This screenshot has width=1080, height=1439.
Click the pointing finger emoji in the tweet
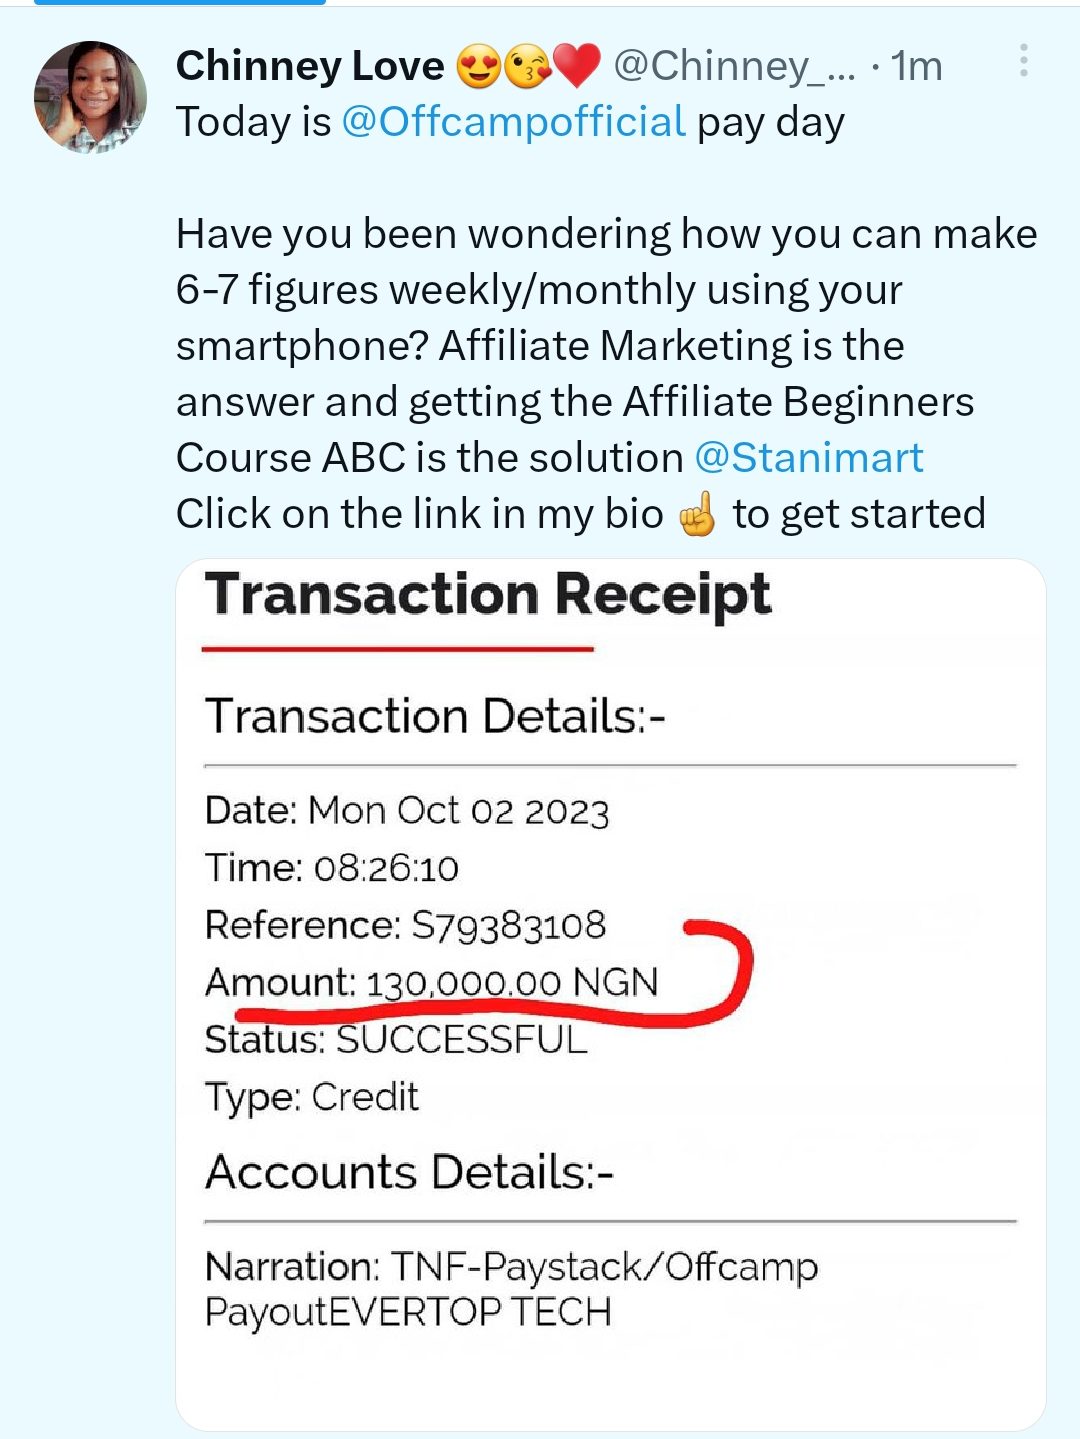(697, 515)
